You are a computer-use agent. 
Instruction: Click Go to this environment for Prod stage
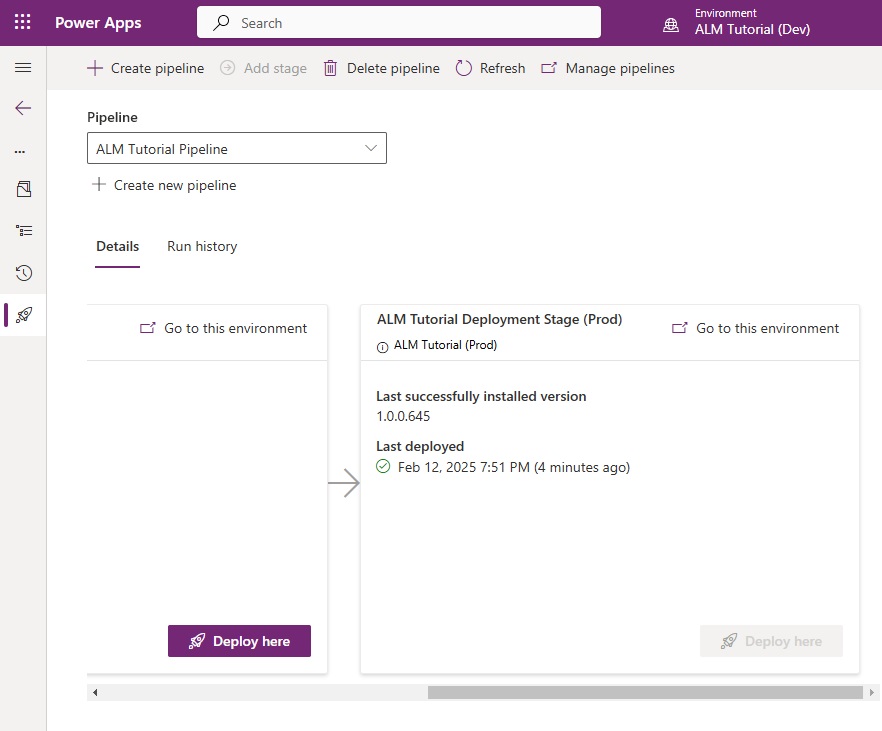point(755,328)
